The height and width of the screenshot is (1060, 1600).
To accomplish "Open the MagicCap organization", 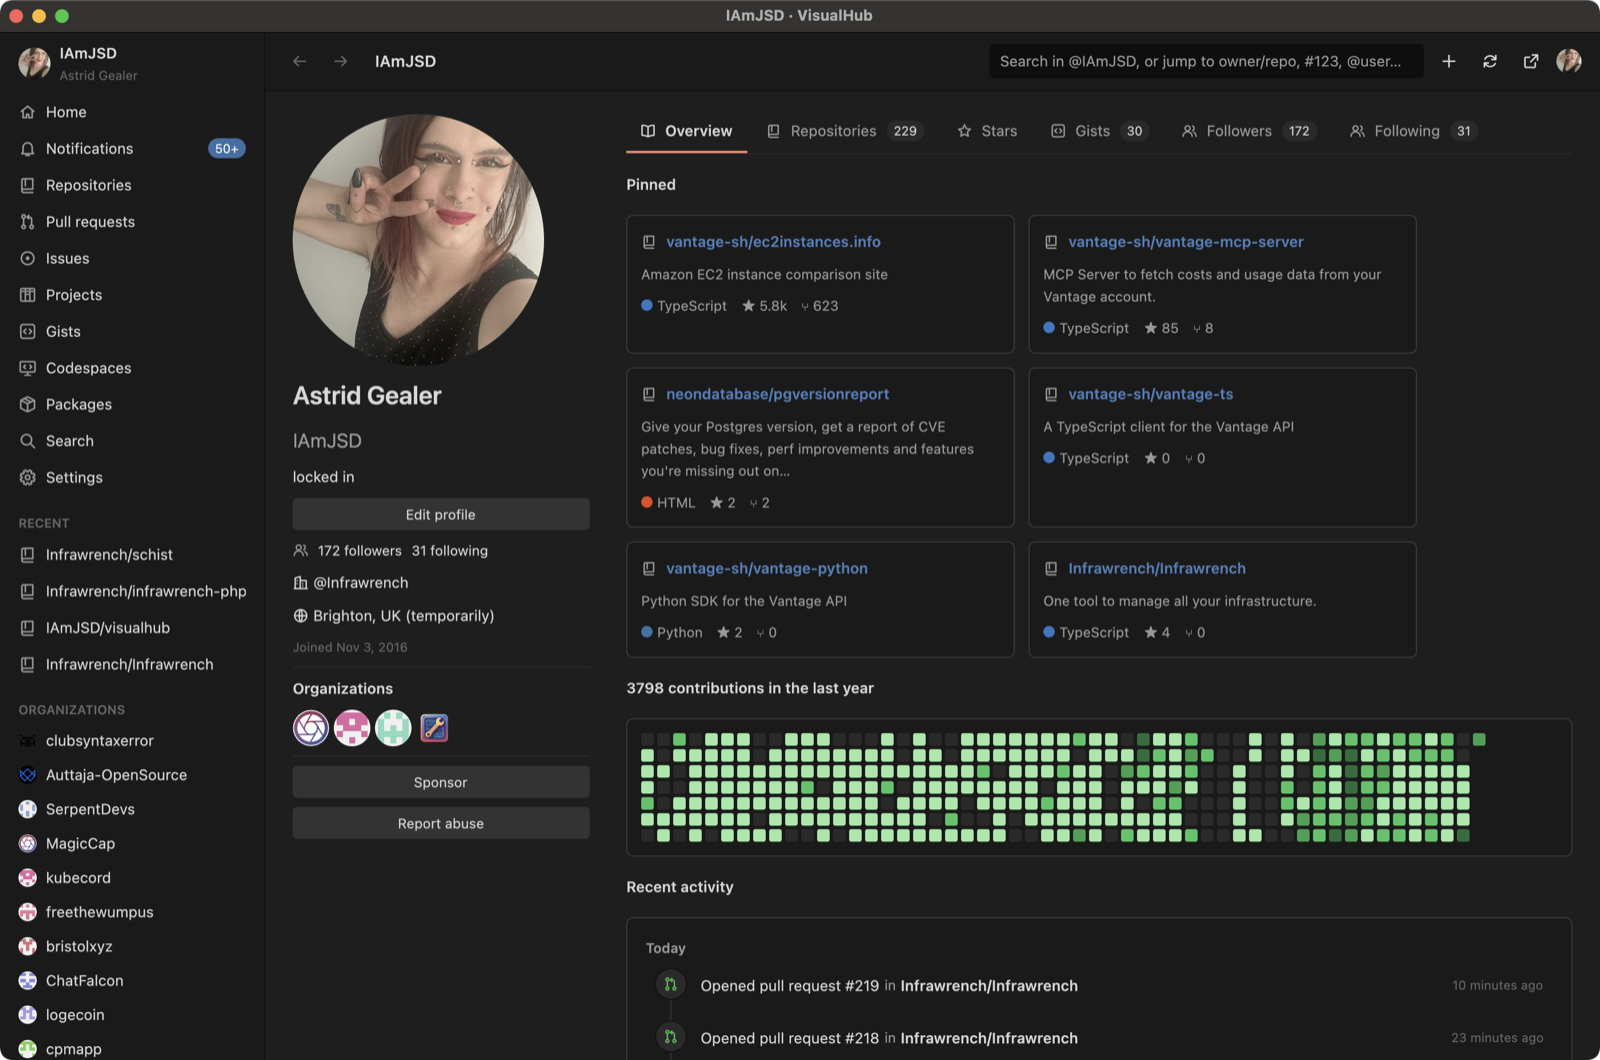I will [x=132, y=844].
